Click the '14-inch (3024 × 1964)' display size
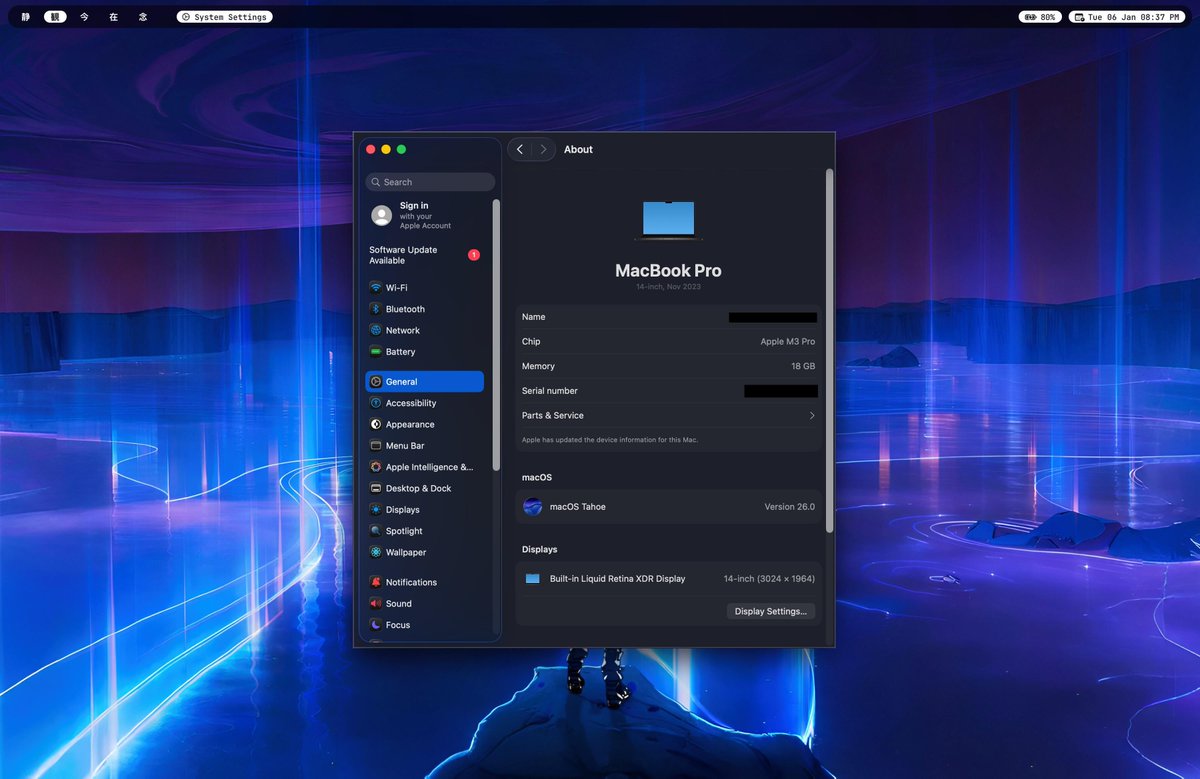The image size is (1200, 779). click(x=770, y=579)
